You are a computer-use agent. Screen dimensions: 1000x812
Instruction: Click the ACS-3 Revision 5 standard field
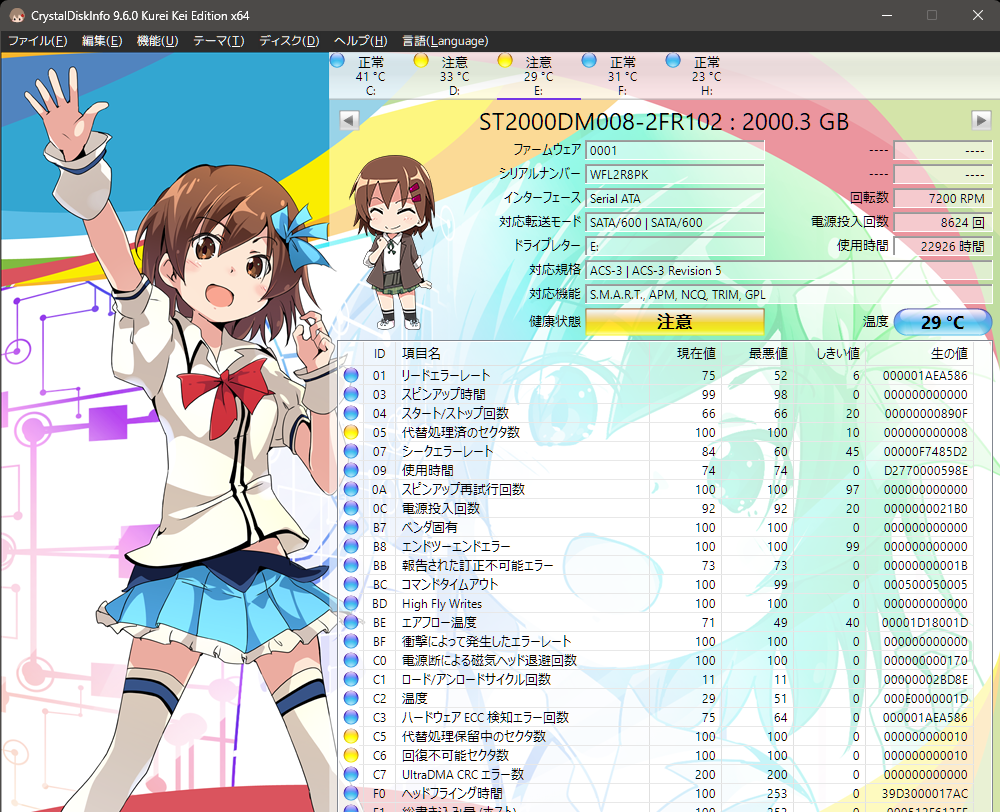[x=789, y=270]
